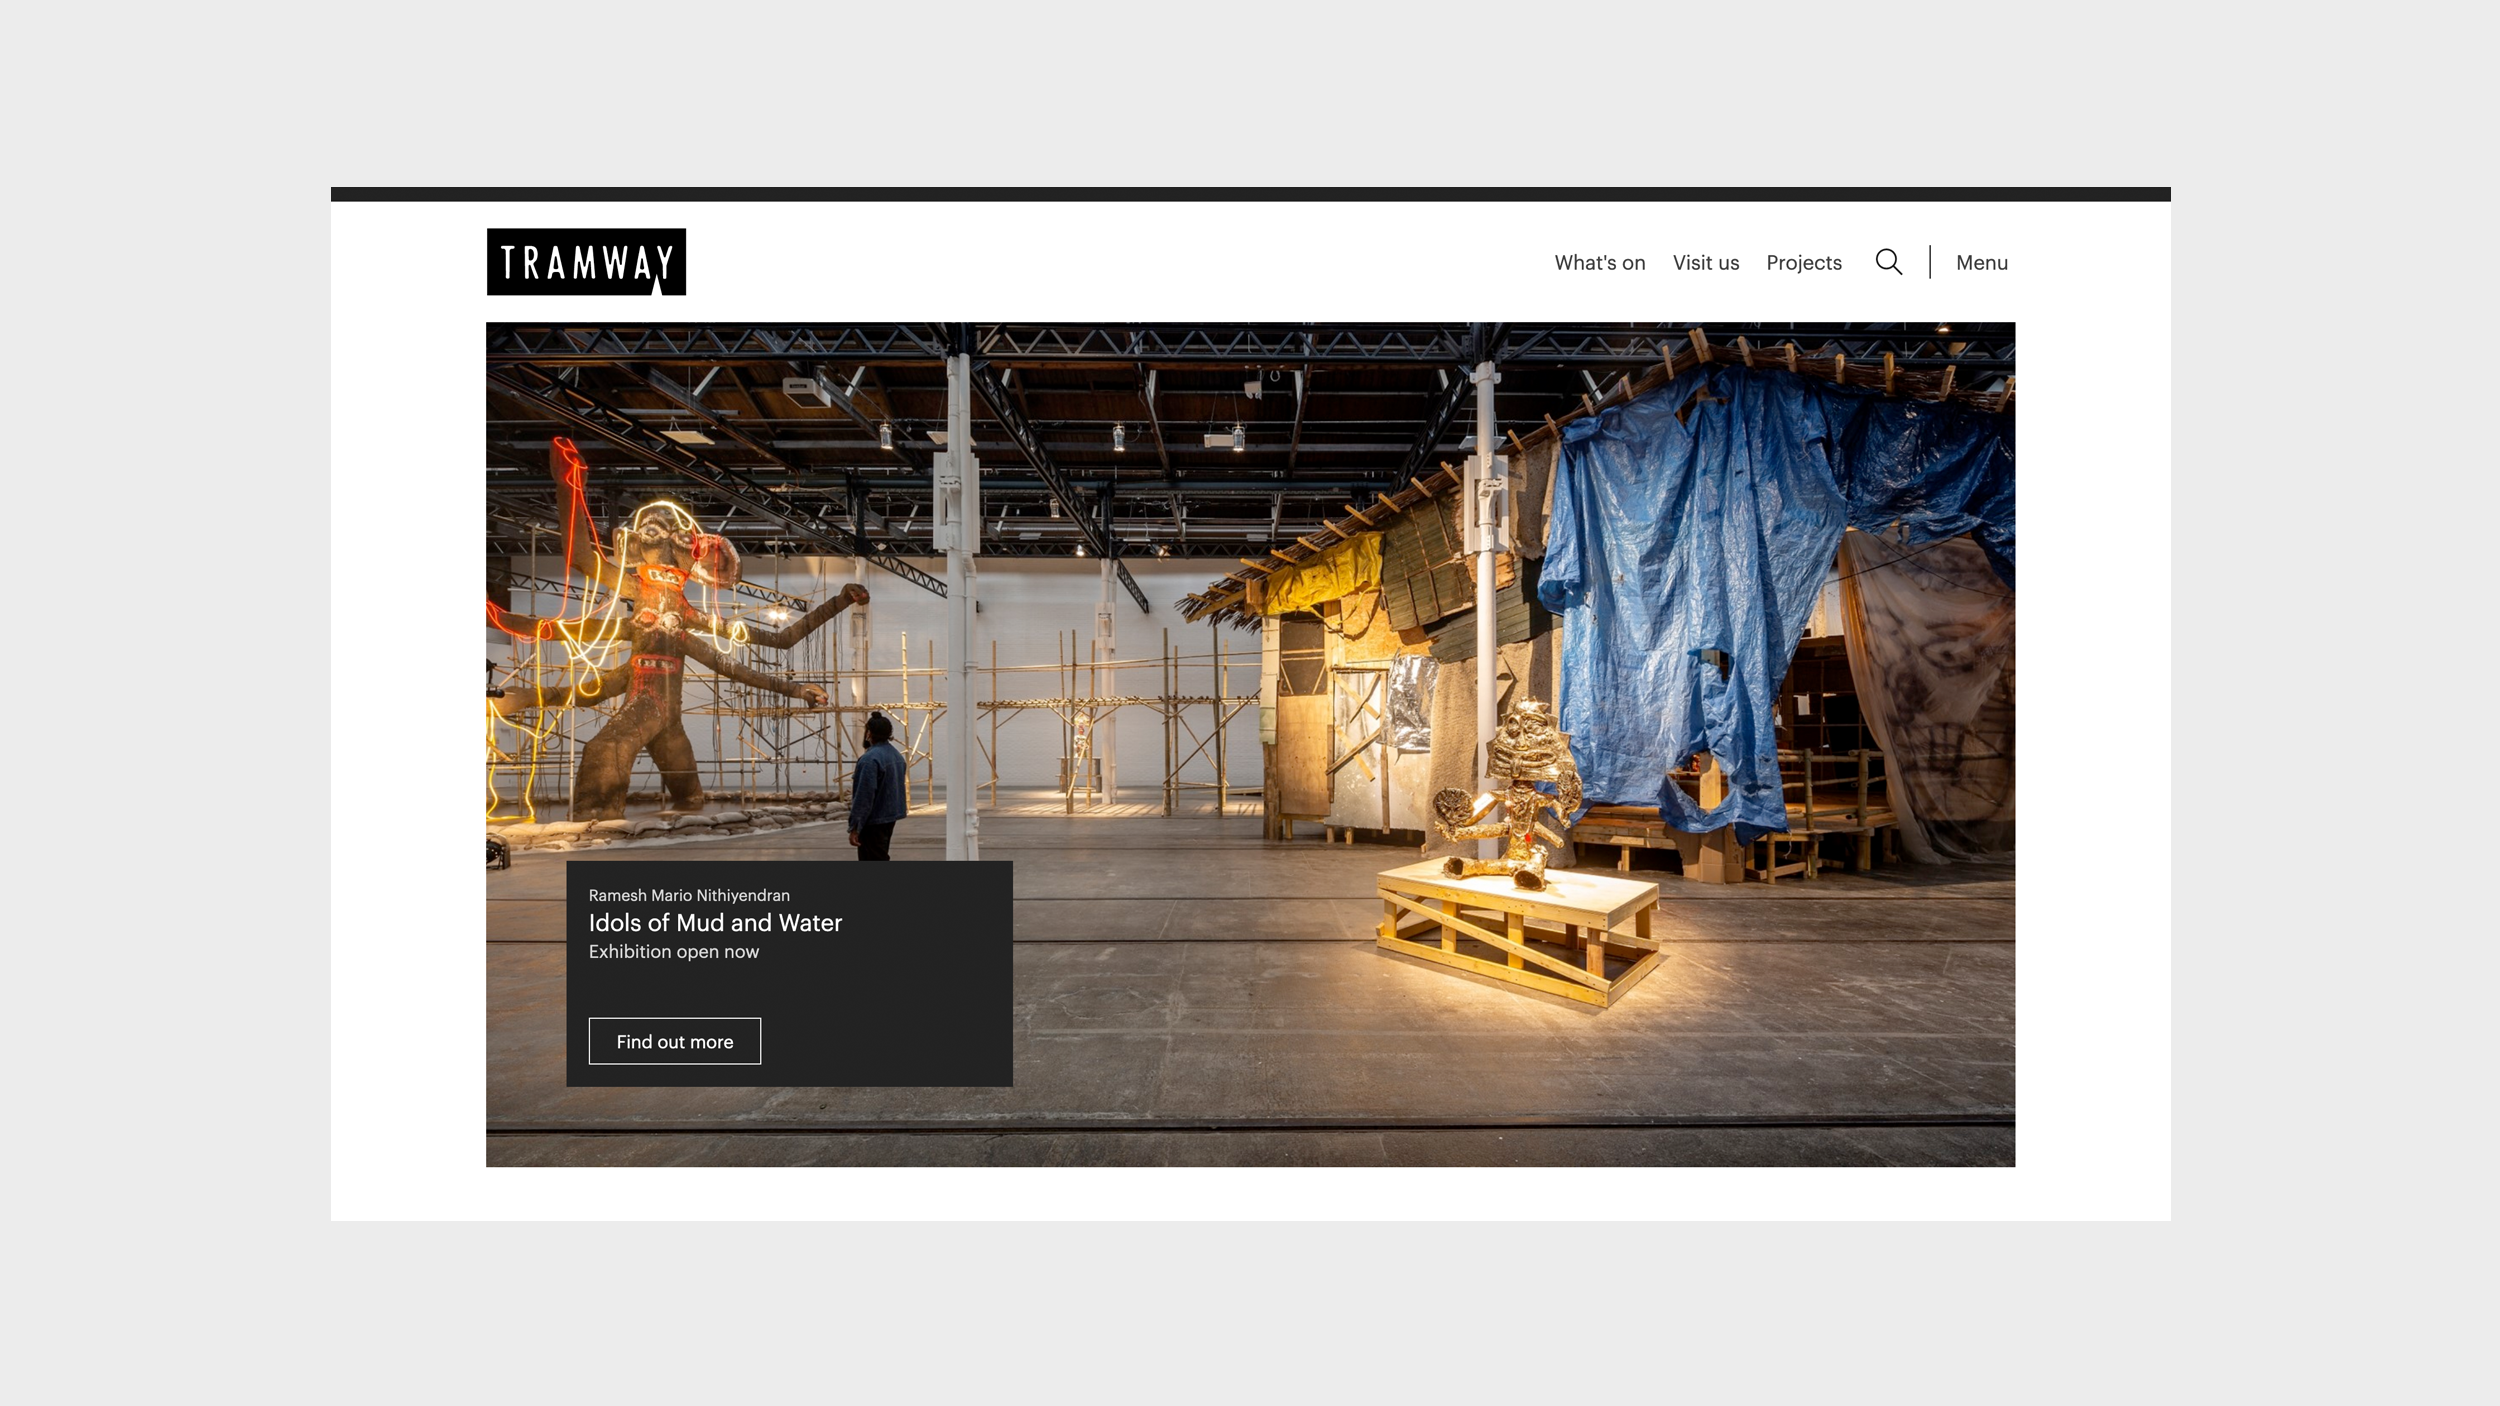This screenshot has width=2500, height=1406.
Task: Open the Projects navigation item
Action: [x=1804, y=262]
